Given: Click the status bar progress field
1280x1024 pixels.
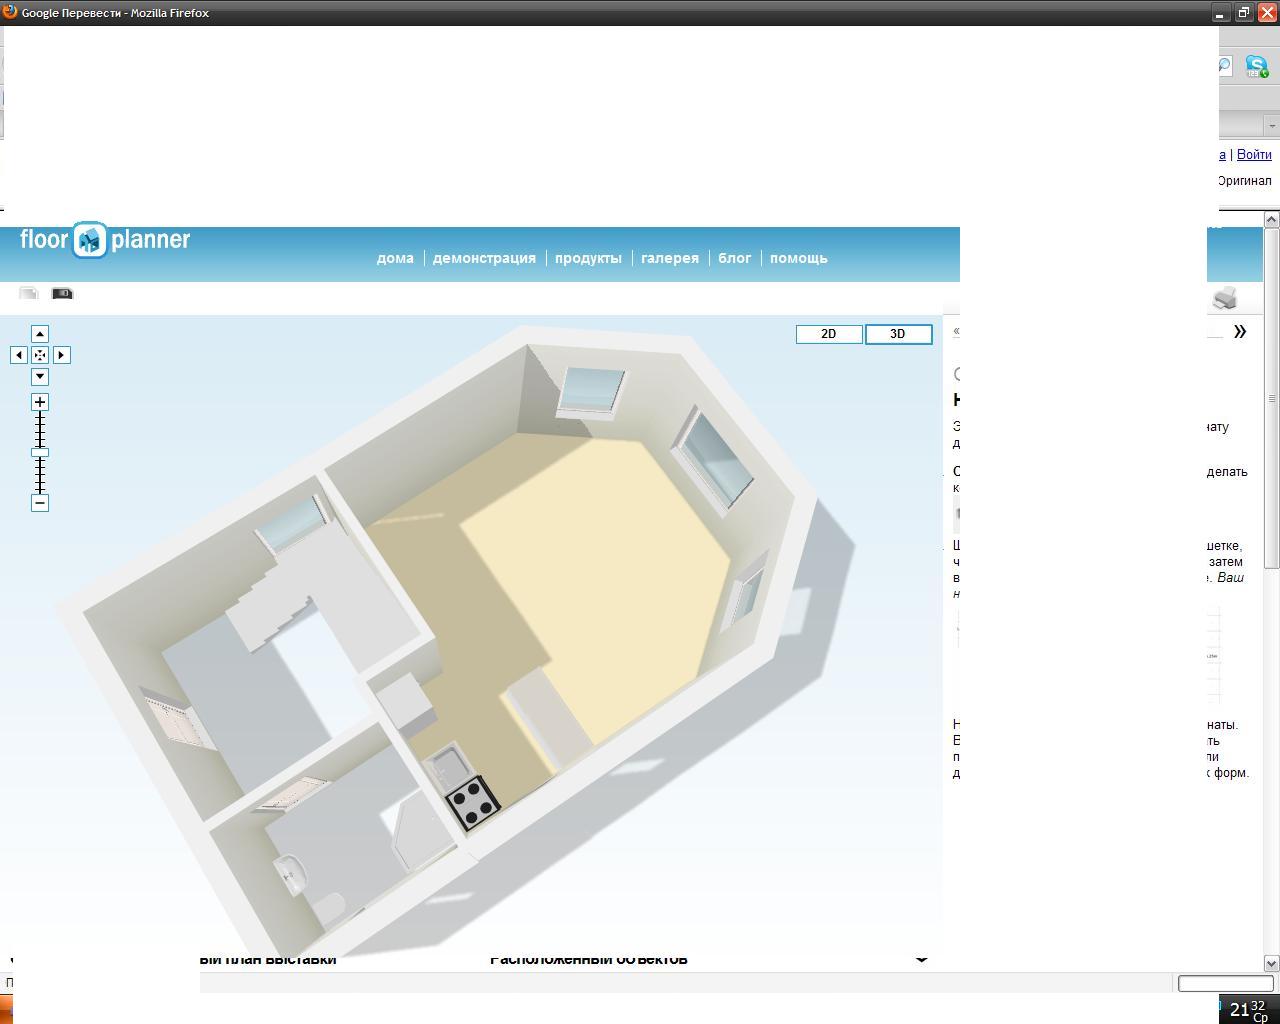Looking at the screenshot, I should pyautogui.click(x=1225, y=983).
